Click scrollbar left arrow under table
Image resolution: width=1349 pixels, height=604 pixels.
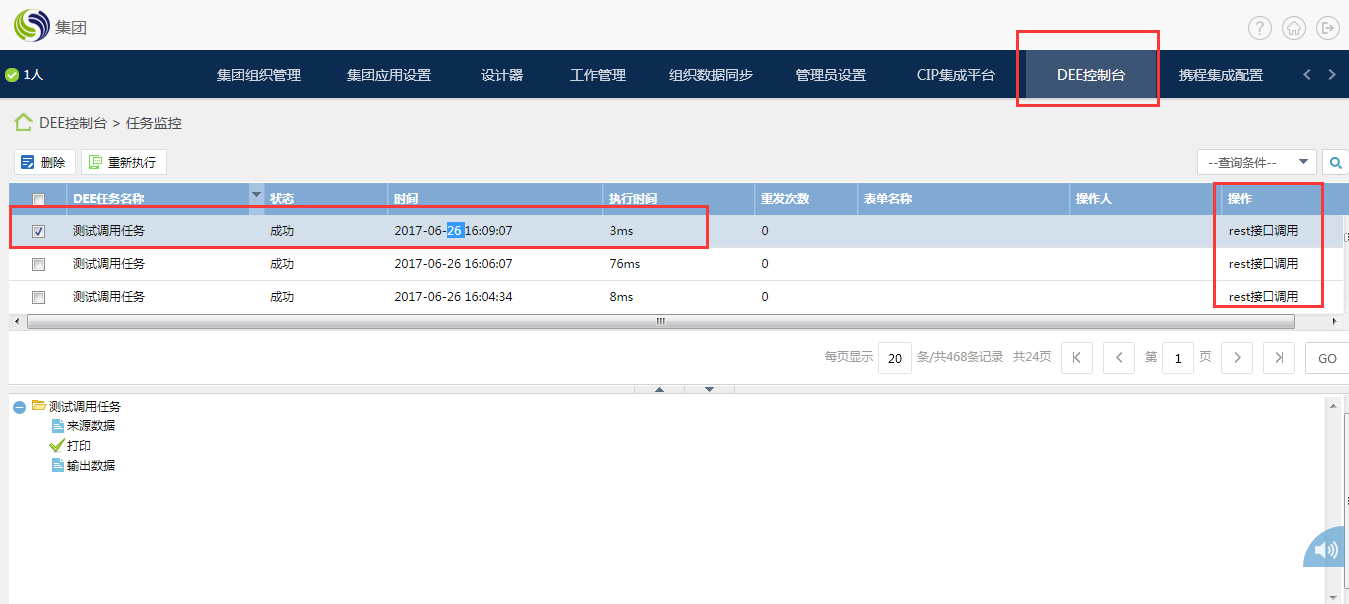pyautogui.click(x=15, y=322)
